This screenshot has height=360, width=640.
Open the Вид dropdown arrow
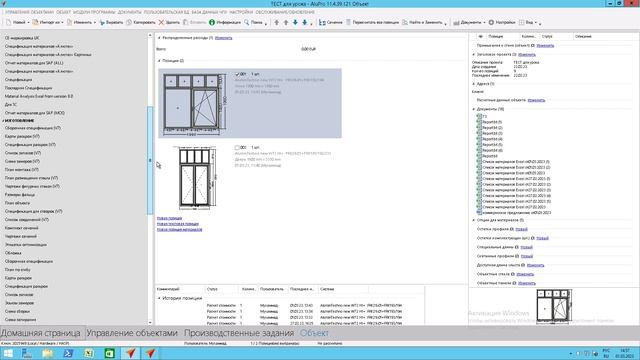[536, 22]
